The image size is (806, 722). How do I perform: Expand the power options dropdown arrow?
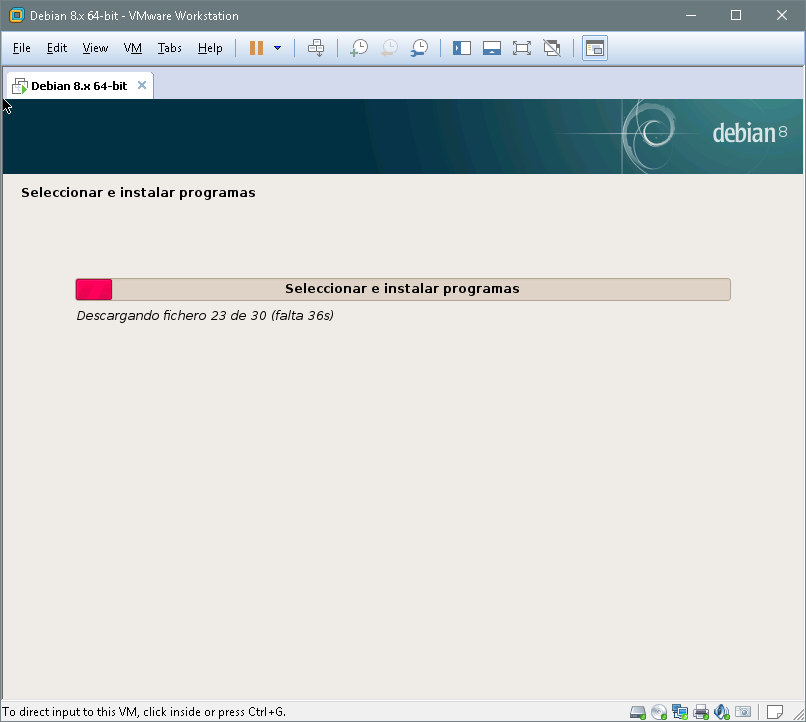coord(277,48)
